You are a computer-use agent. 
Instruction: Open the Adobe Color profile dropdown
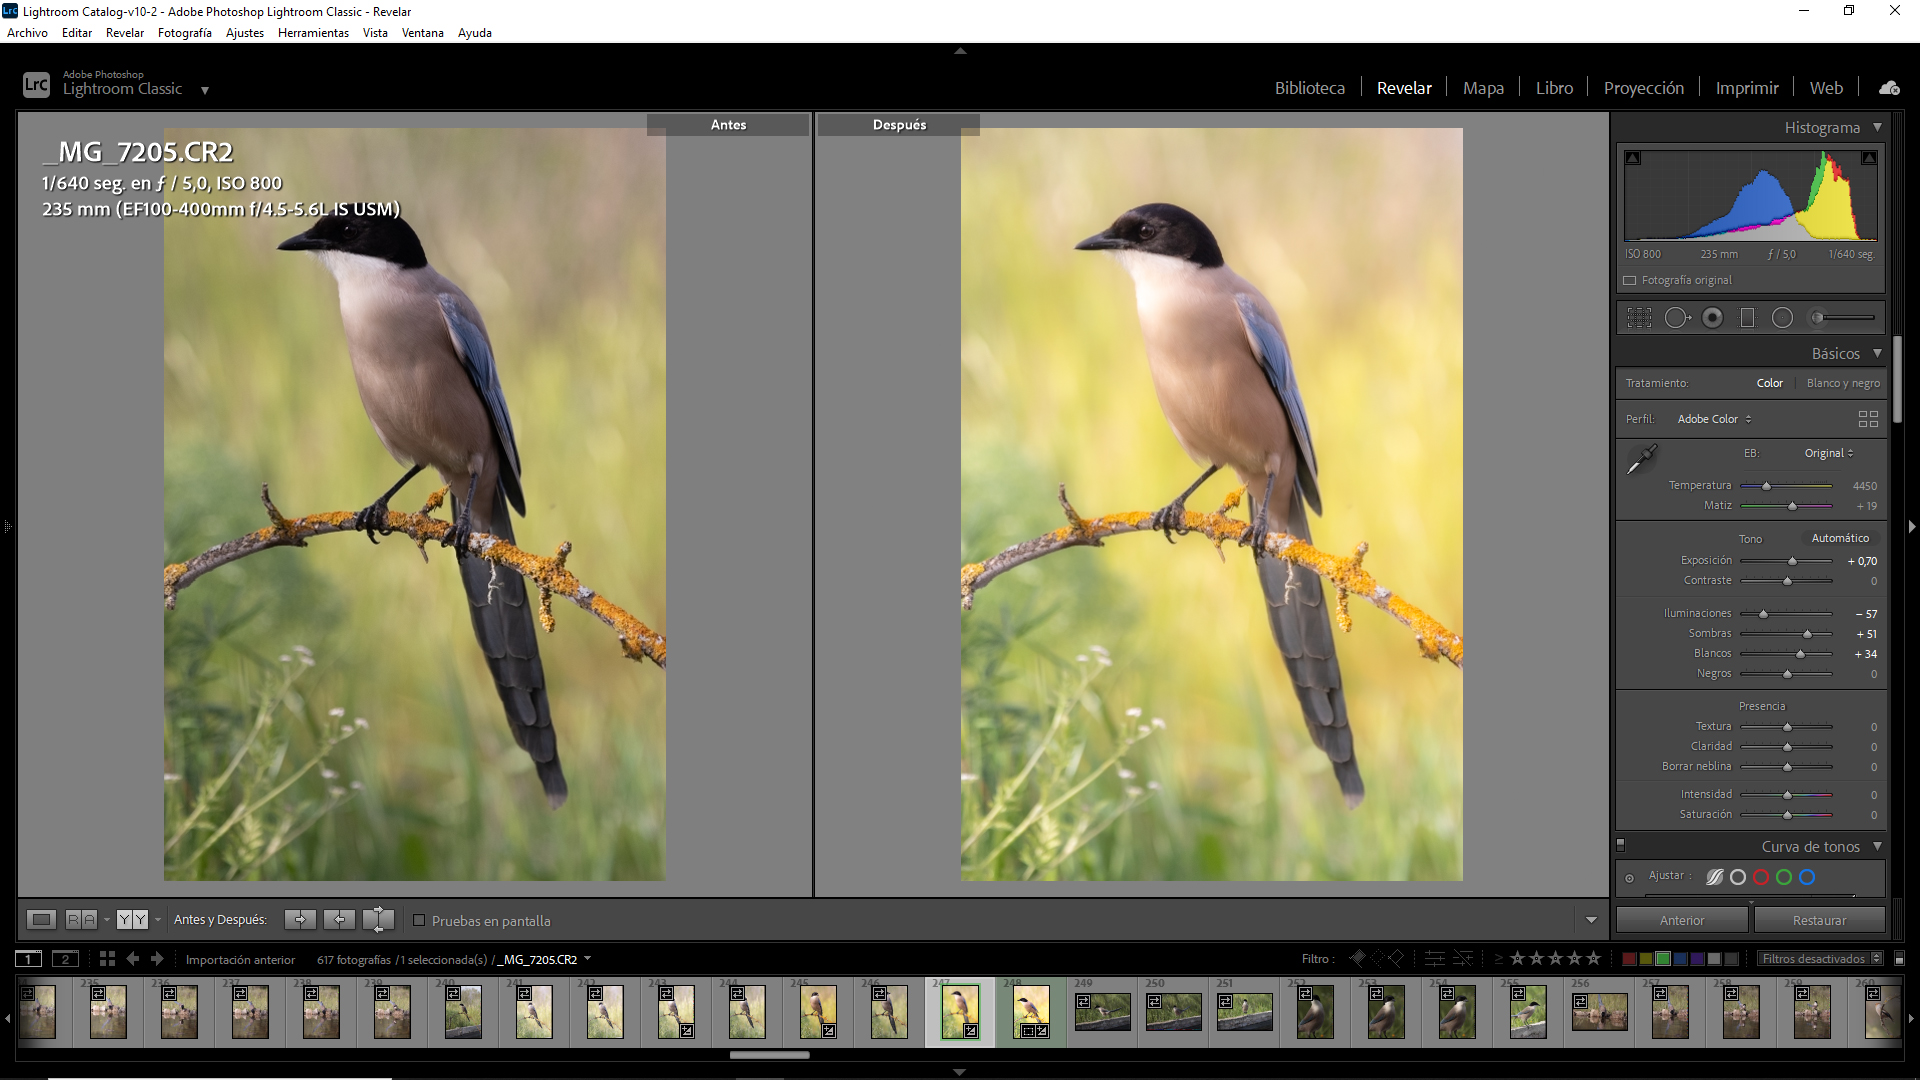1714,419
